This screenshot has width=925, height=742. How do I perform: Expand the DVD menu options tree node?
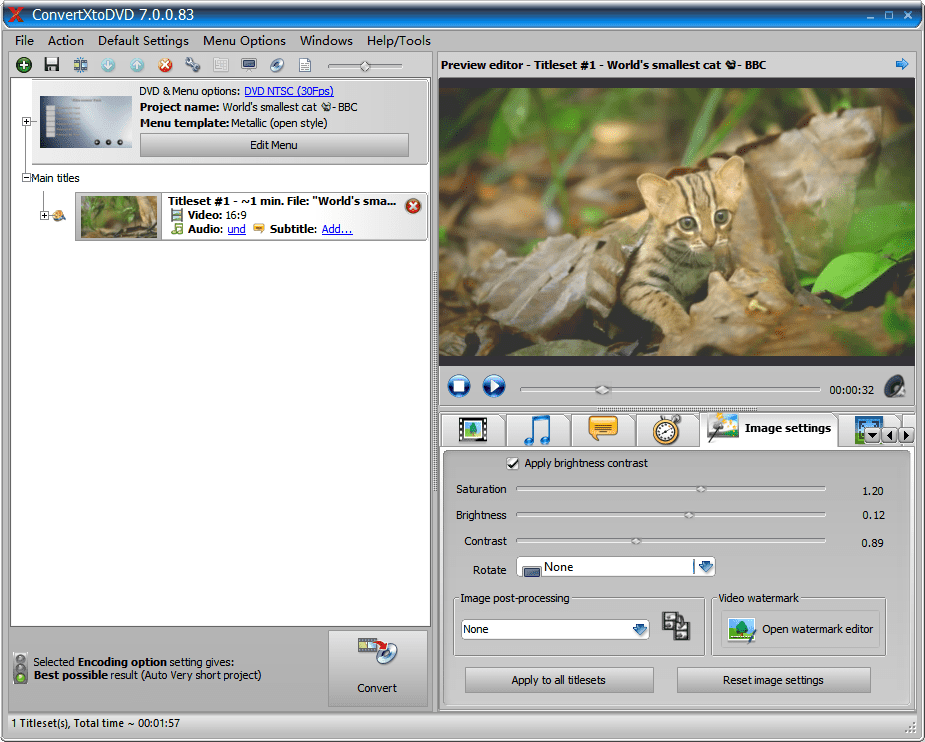(x=26, y=122)
